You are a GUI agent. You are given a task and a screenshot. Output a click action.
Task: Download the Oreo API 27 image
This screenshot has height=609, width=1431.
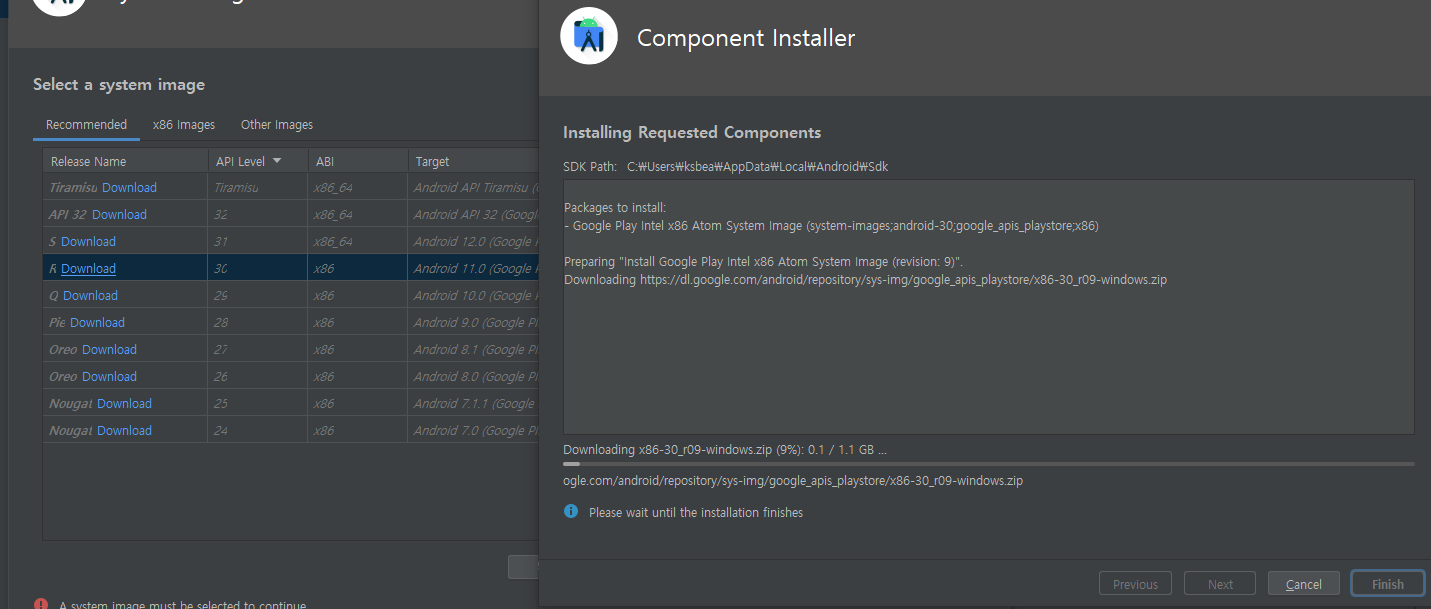click(109, 349)
